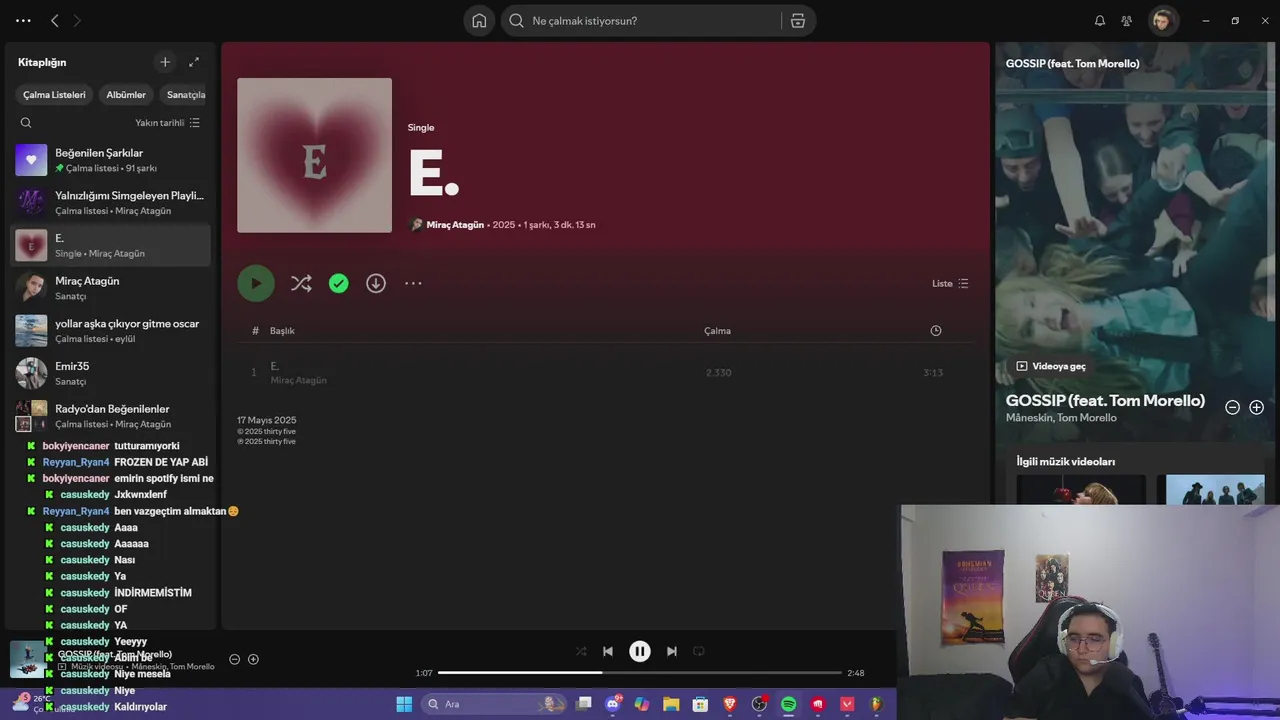Open the friend activity icon
Screen dimensions: 1280x720
(1127, 20)
